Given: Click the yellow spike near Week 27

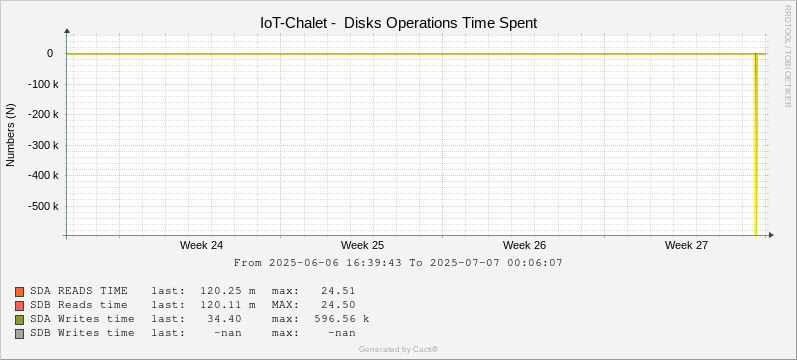Looking at the screenshot, I should [756, 144].
